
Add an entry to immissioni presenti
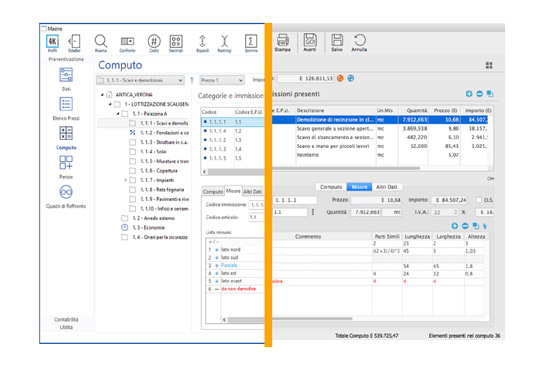click(x=469, y=94)
